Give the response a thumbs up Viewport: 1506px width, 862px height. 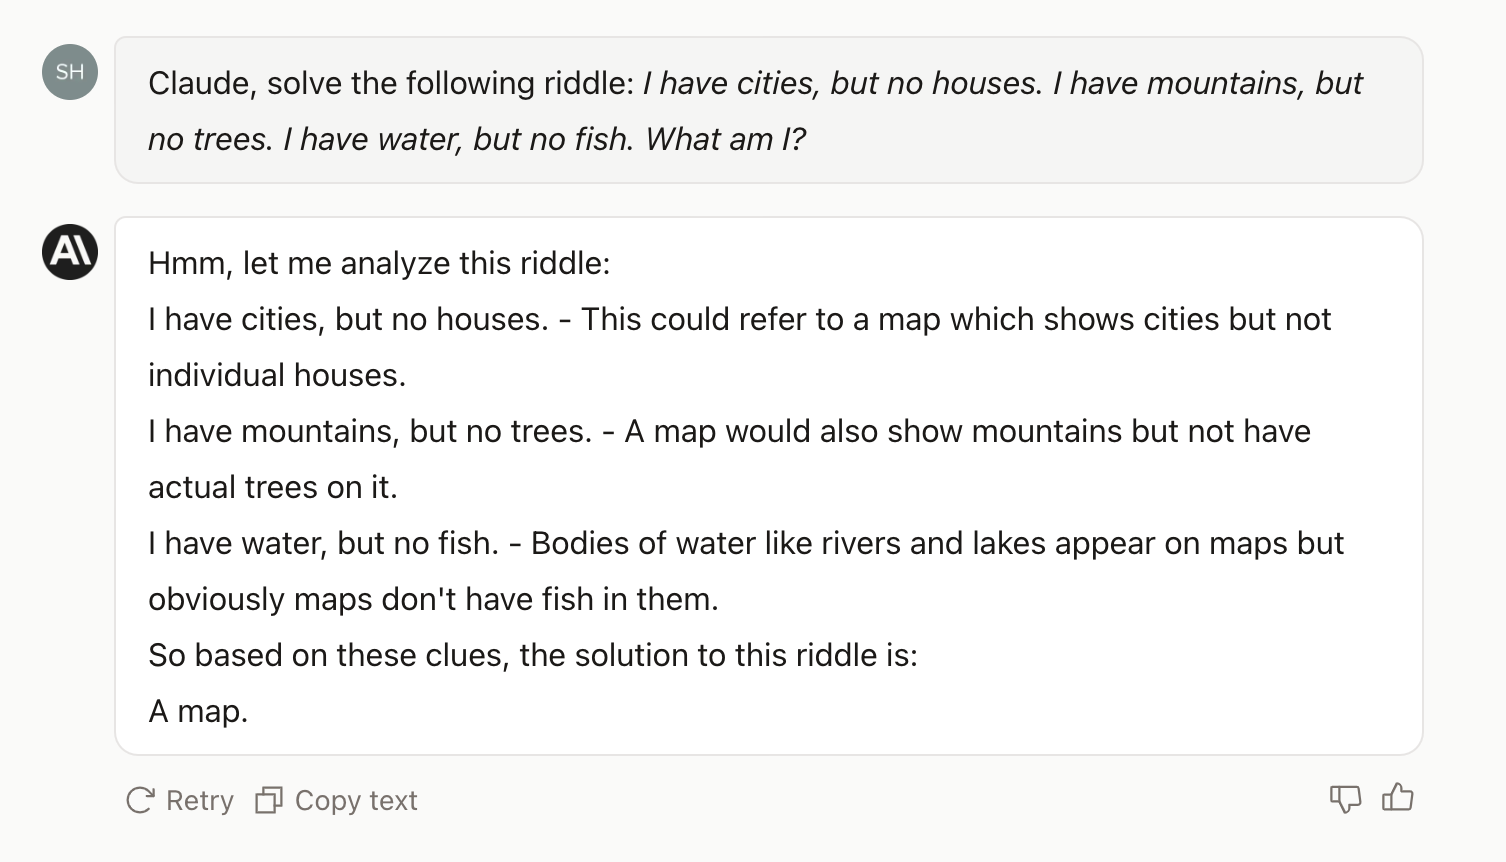pyautogui.click(x=1397, y=797)
